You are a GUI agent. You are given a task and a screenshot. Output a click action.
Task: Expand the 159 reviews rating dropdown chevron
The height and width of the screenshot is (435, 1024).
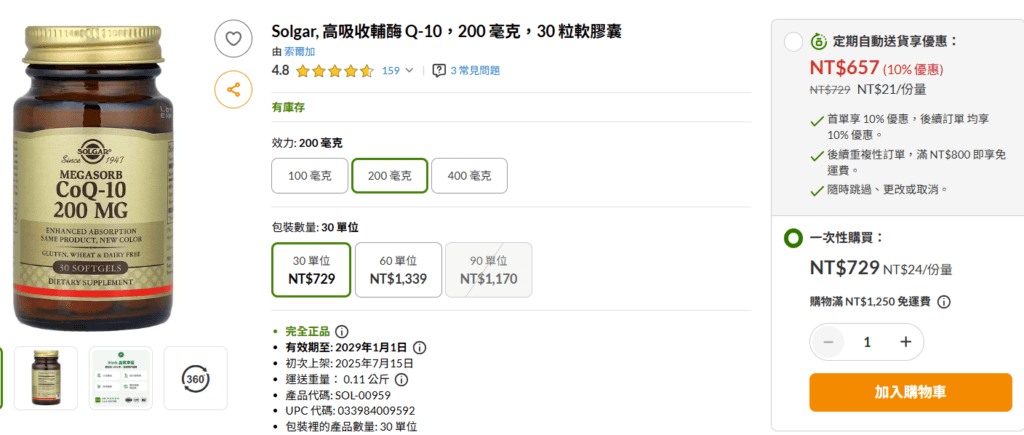pos(409,71)
